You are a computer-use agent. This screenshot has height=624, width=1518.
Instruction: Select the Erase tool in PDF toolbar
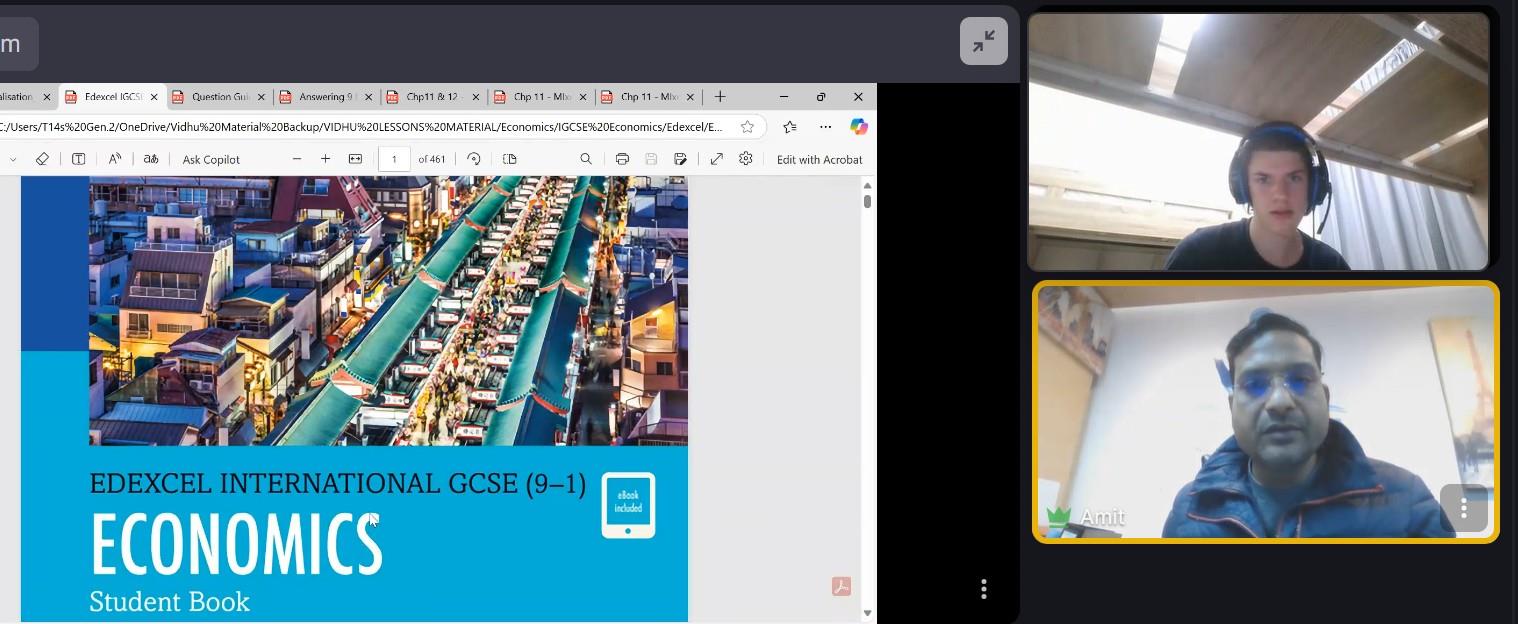click(42, 159)
